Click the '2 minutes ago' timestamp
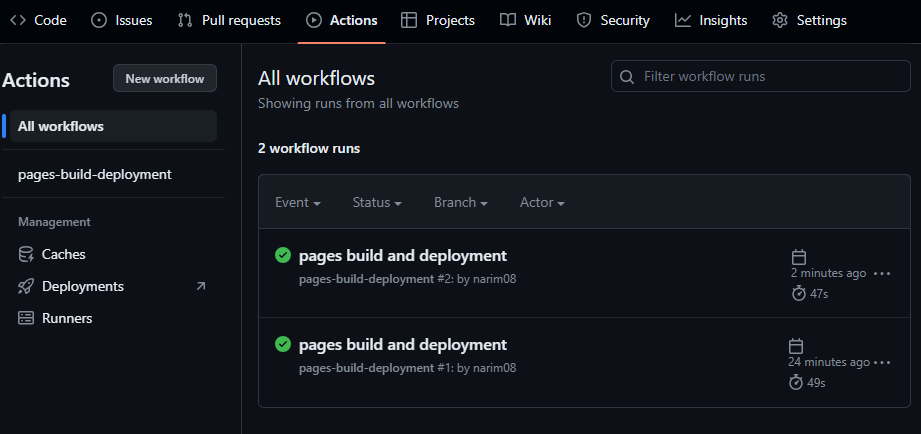The image size is (921, 434). point(829,274)
